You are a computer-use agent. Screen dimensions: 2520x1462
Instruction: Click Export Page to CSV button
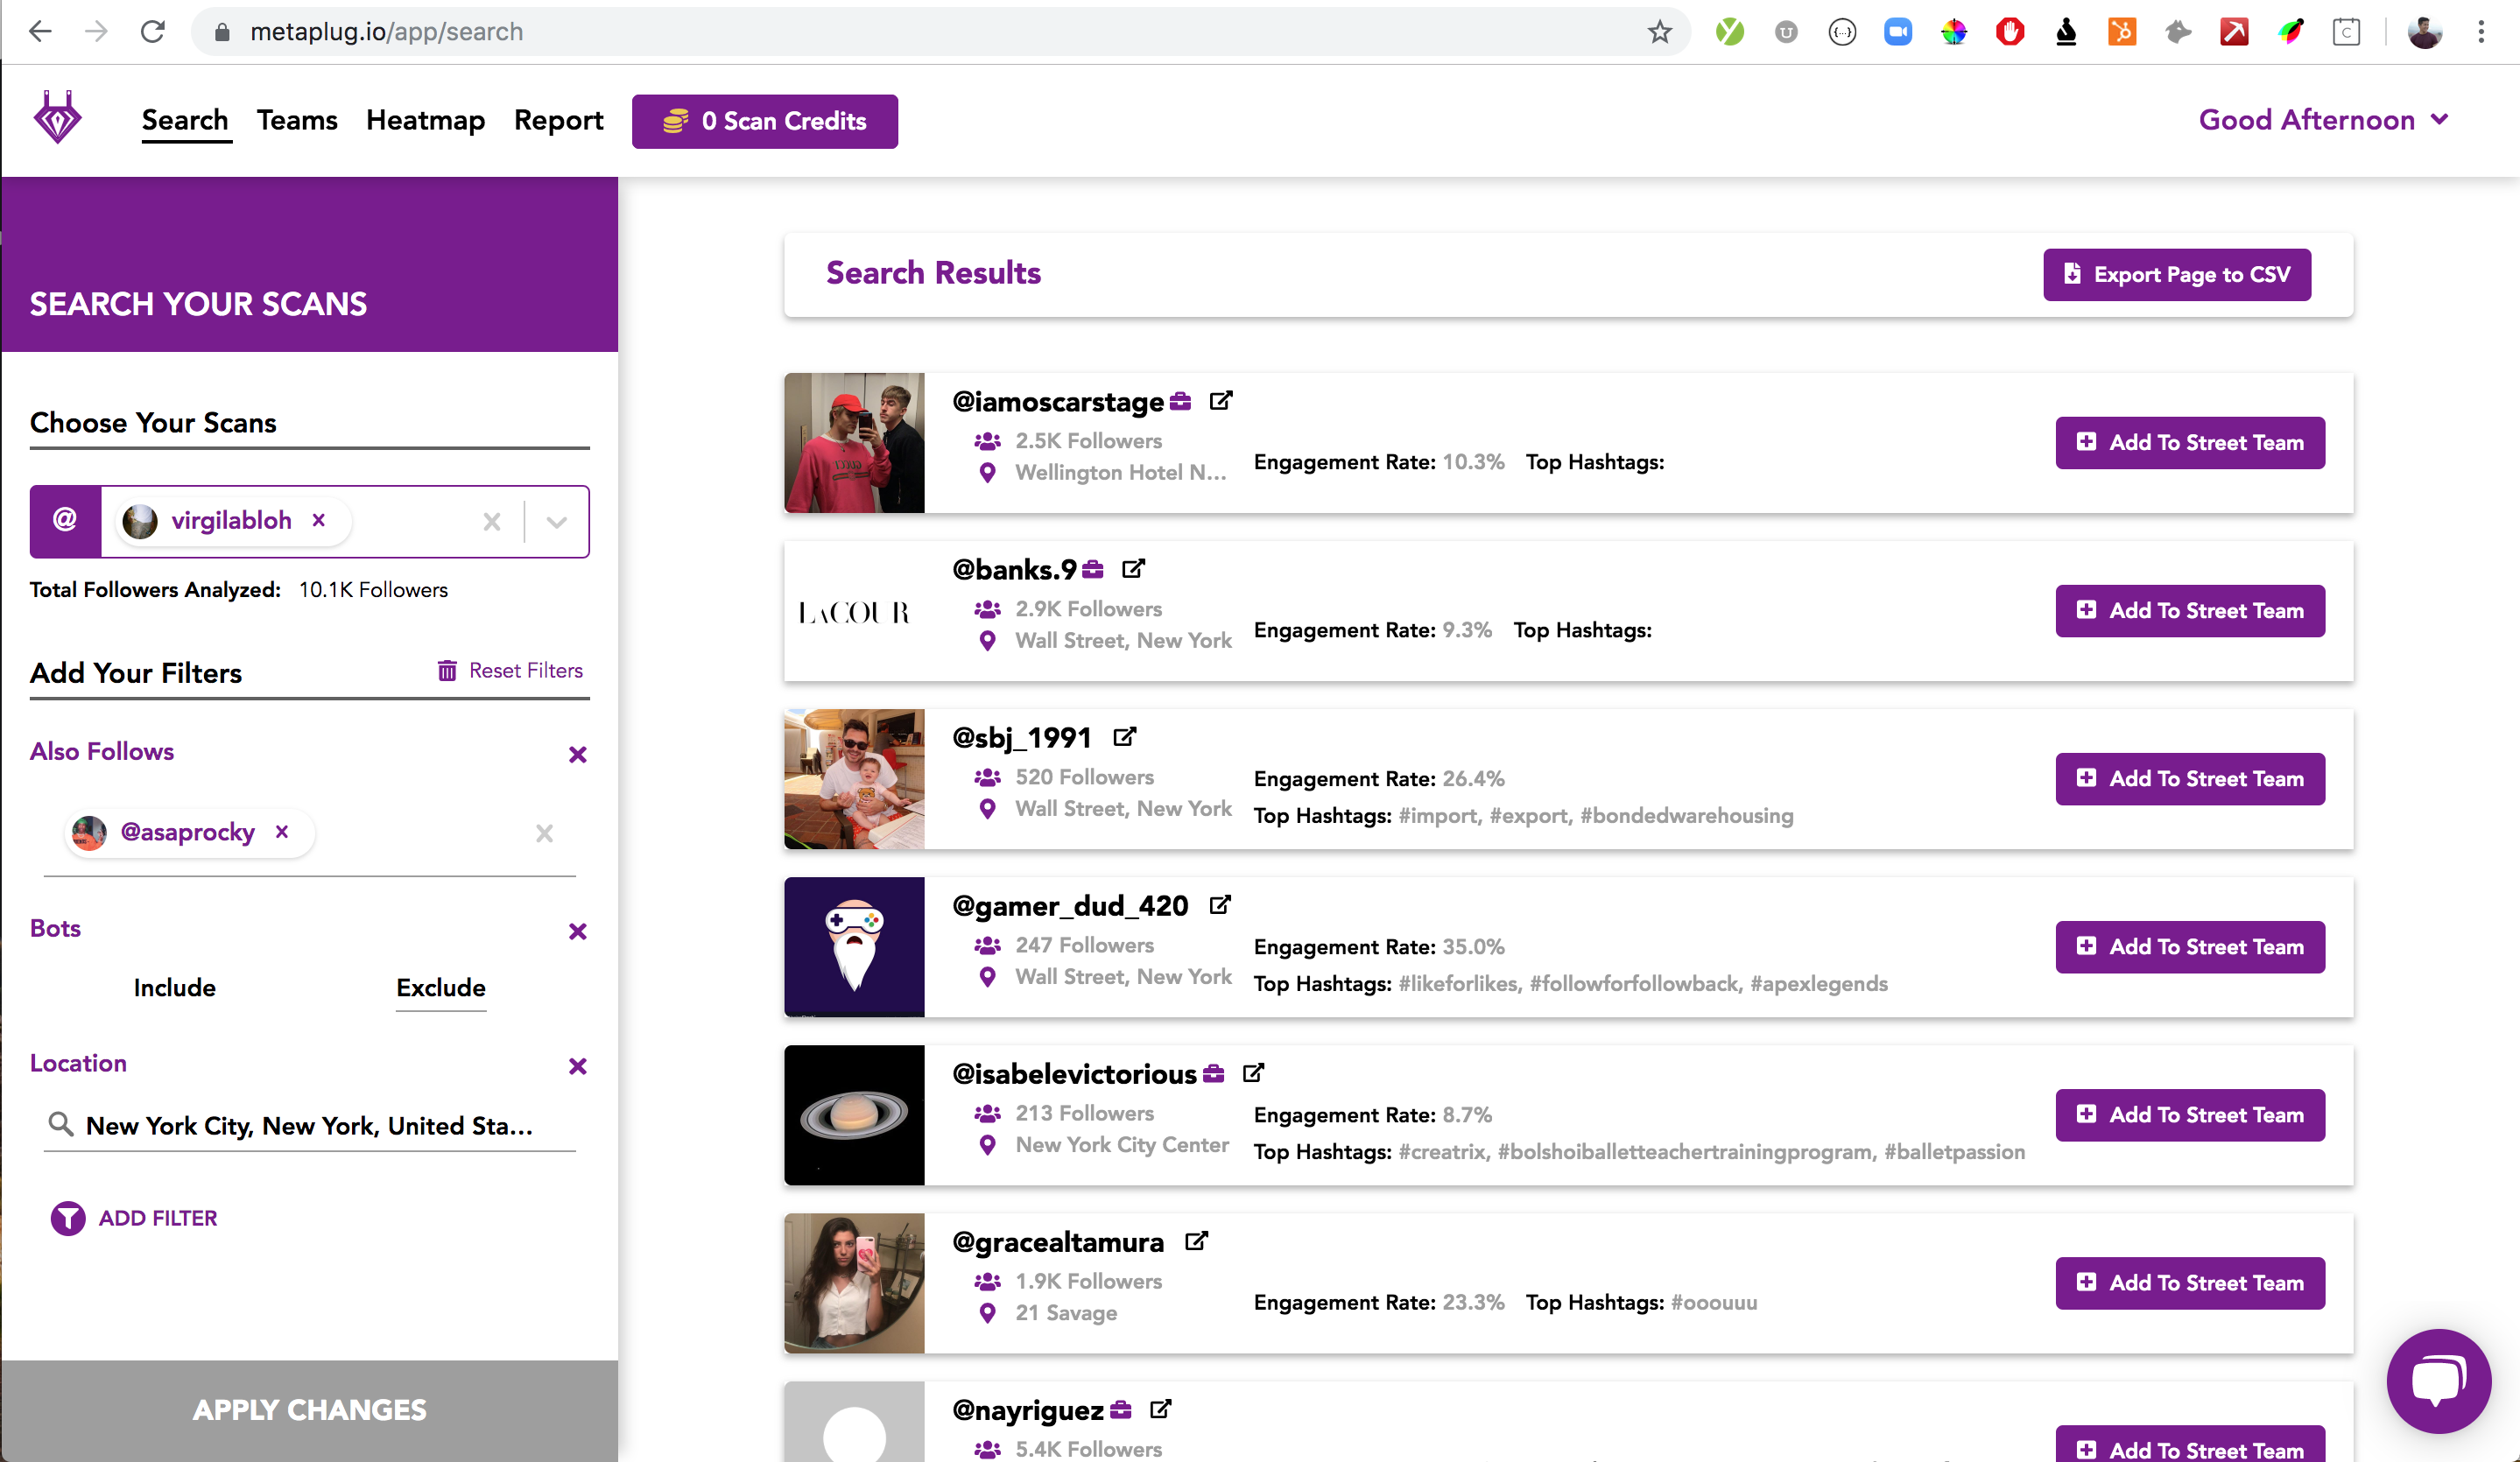click(2176, 274)
